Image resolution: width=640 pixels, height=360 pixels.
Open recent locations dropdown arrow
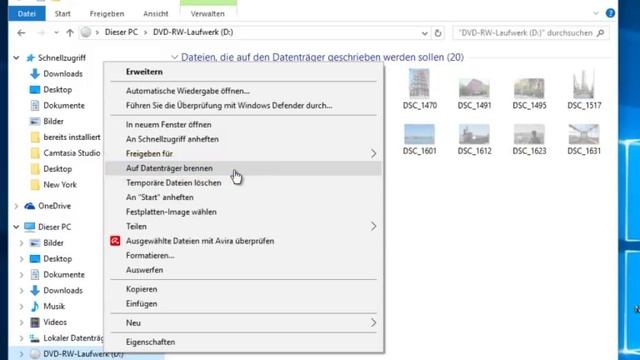pyautogui.click(x=56, y=33)
